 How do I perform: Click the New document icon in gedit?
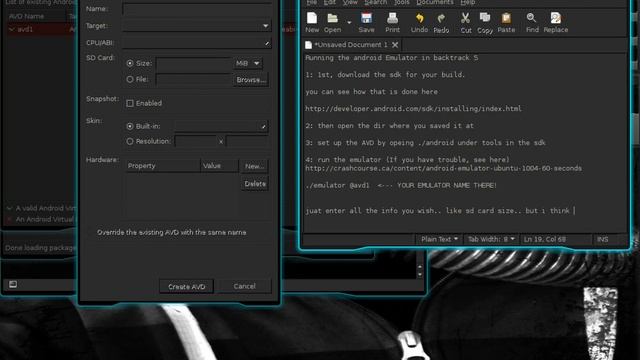(x=312, y=22)
